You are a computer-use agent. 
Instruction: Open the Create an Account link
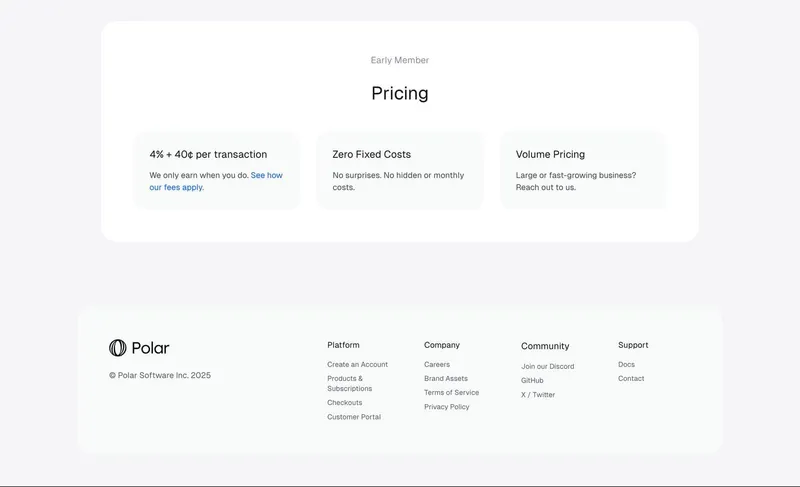tap(357, 365)
